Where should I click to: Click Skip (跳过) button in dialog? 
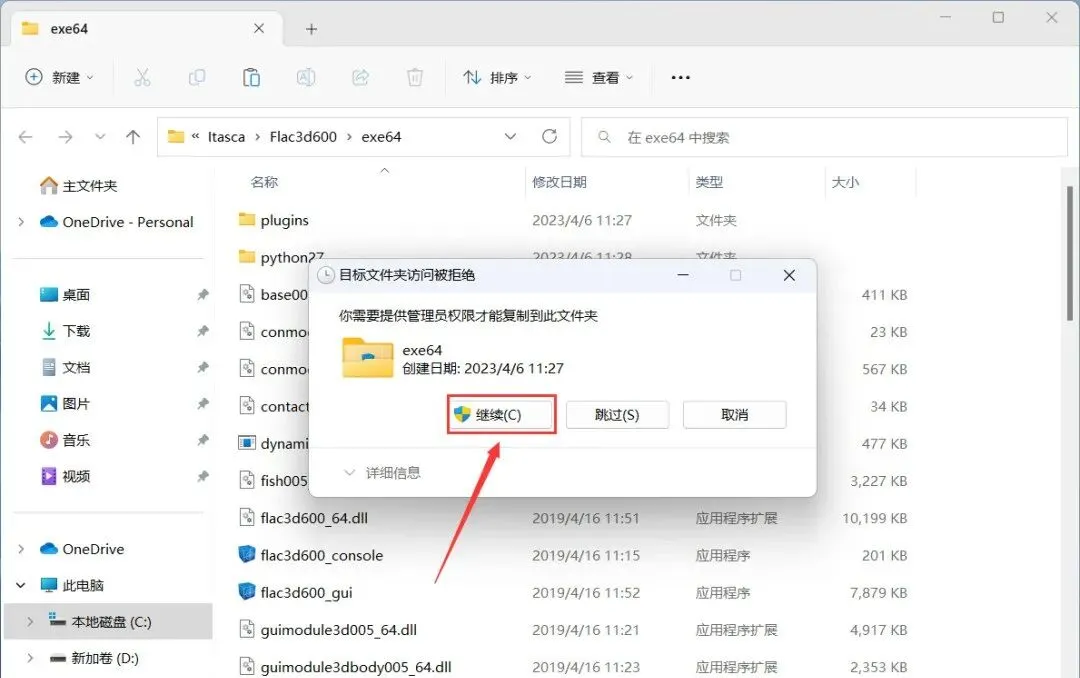pos(617,415)
